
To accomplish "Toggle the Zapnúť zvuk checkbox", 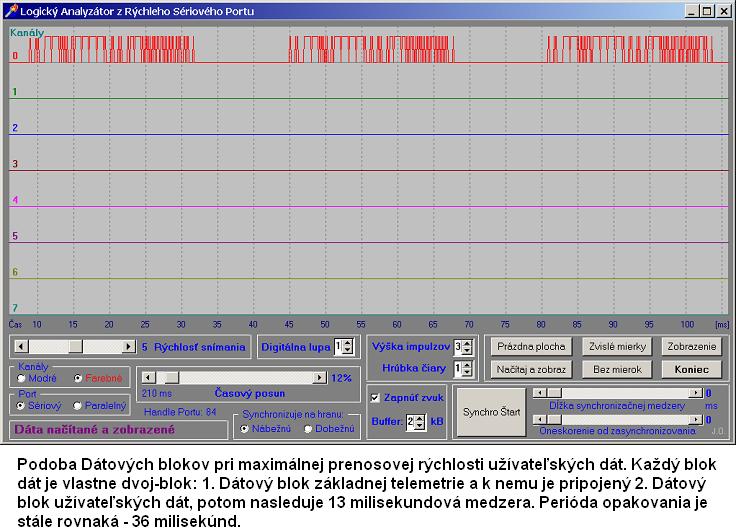I will tap(376, 397).
